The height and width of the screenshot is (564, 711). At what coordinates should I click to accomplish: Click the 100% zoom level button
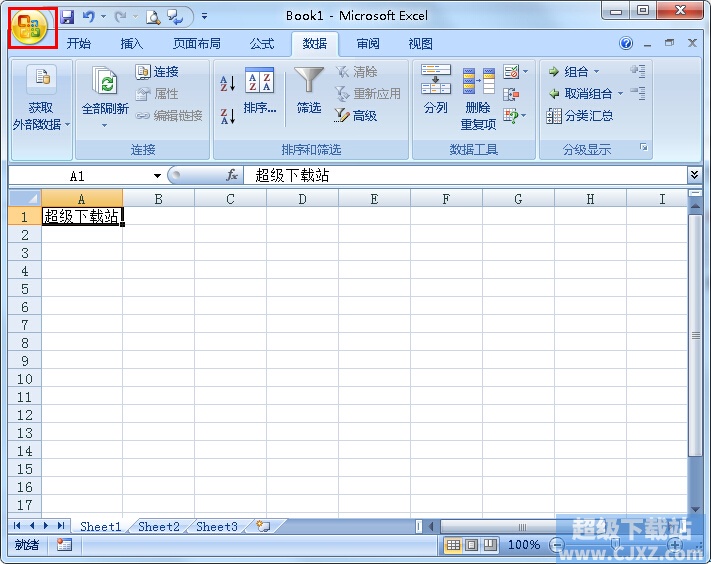524,545
